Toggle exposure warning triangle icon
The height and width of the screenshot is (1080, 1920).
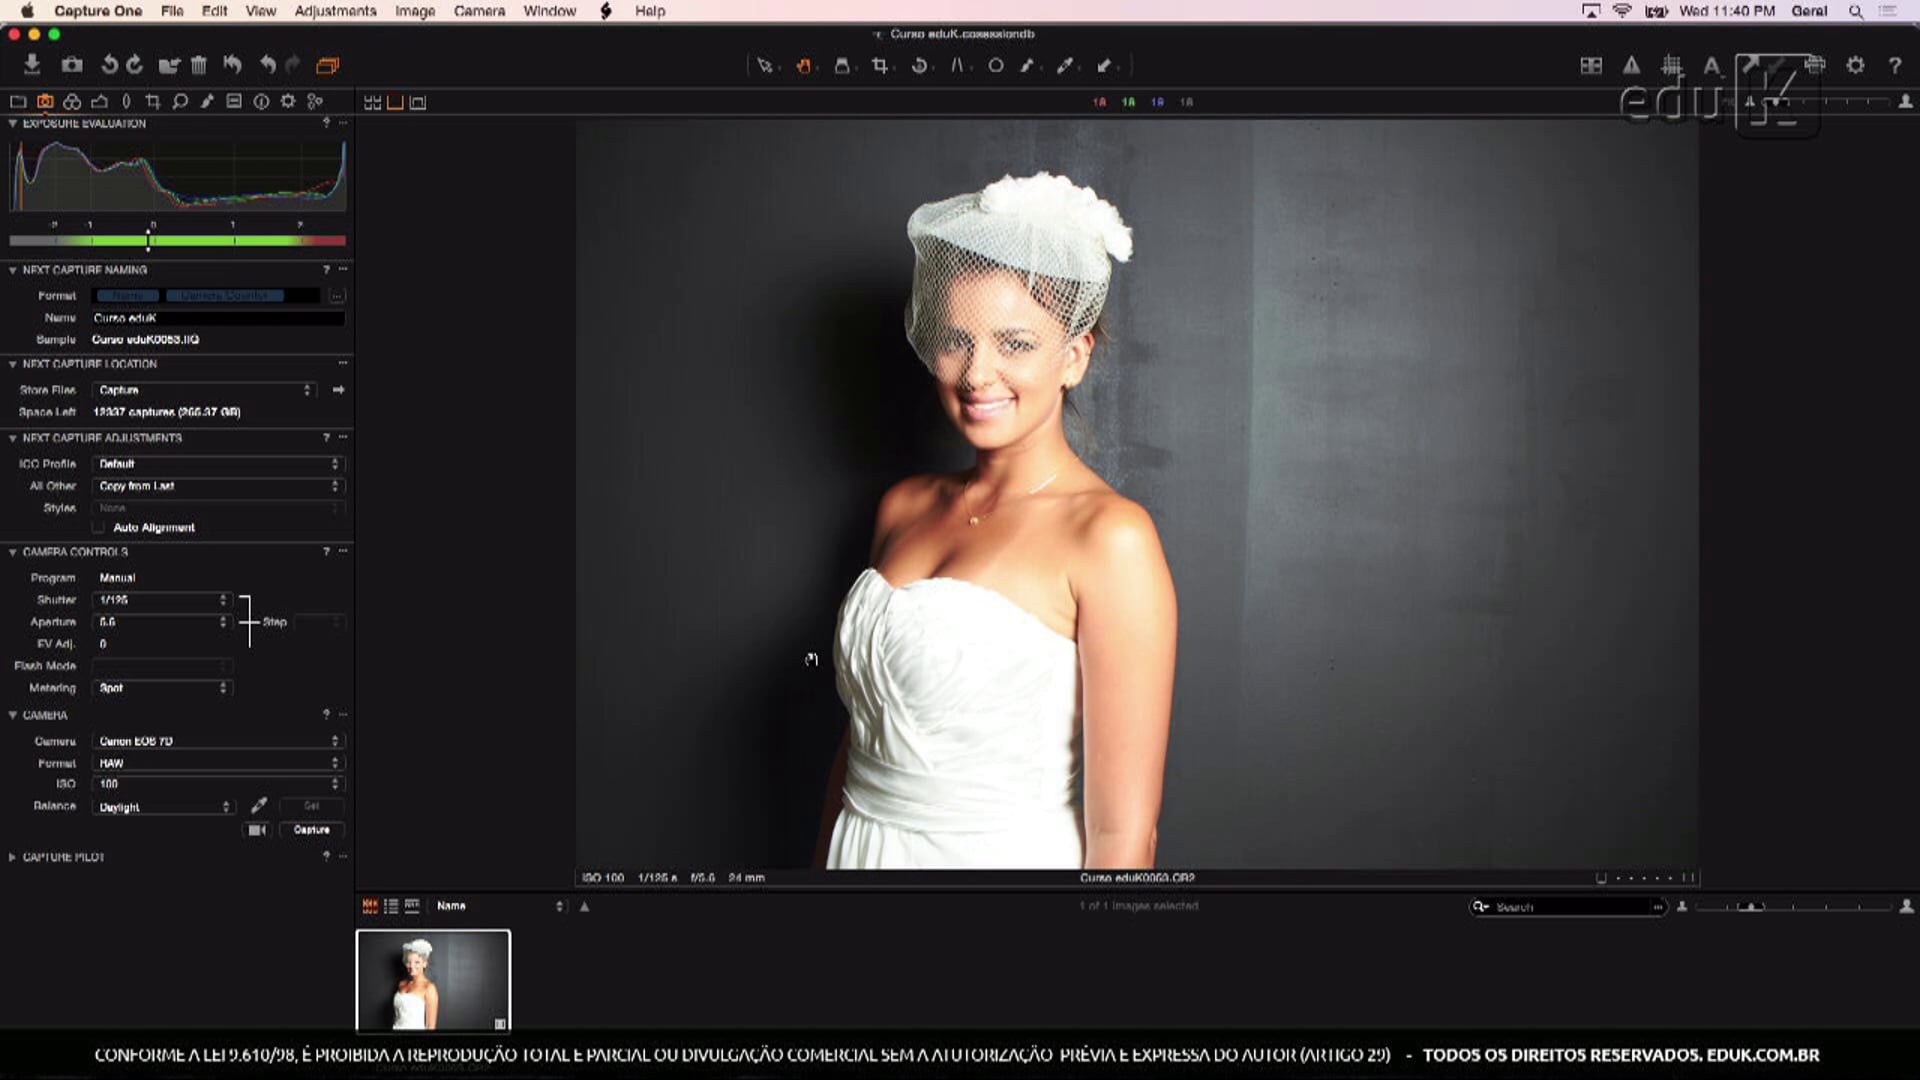(x=1631, y=66)
